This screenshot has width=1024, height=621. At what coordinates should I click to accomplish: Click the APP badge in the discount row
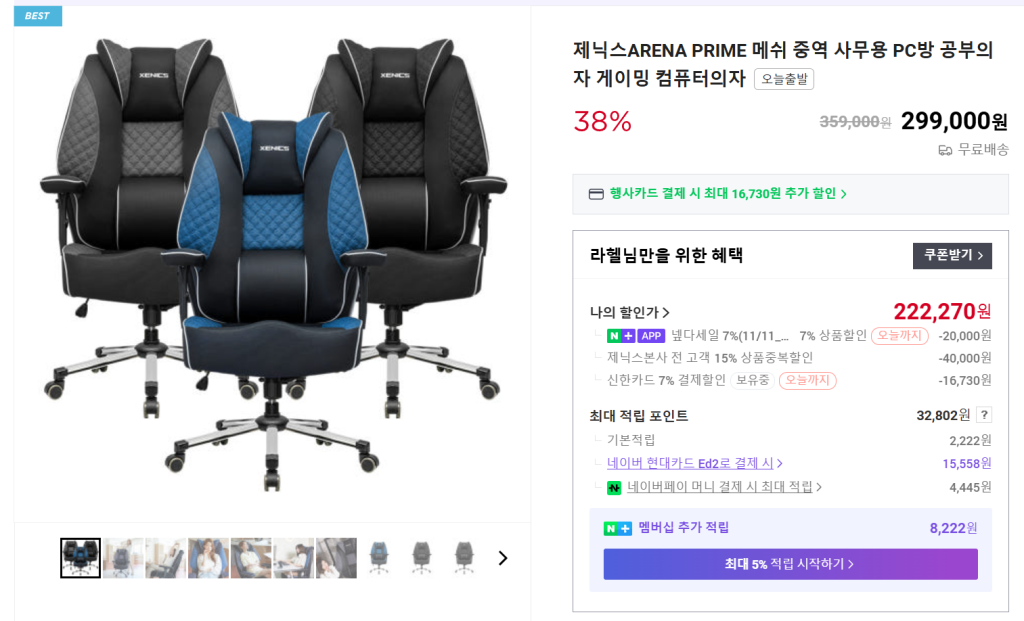650,336
